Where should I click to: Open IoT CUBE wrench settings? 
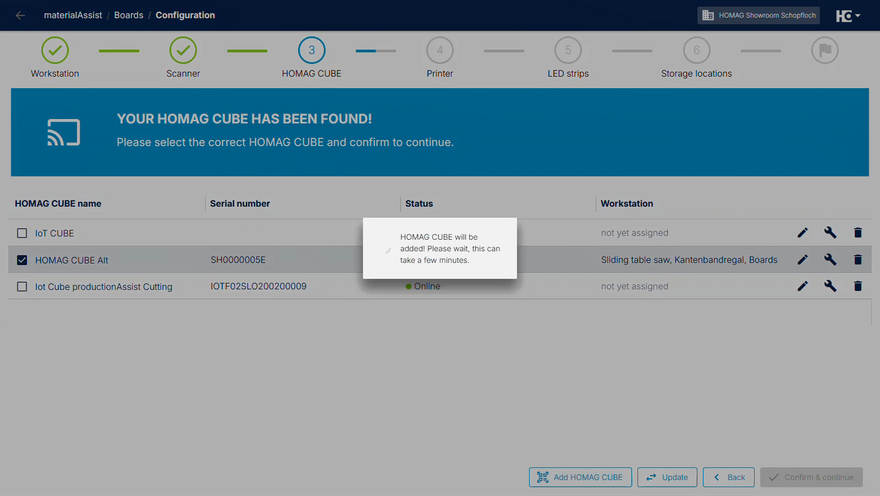830,232
